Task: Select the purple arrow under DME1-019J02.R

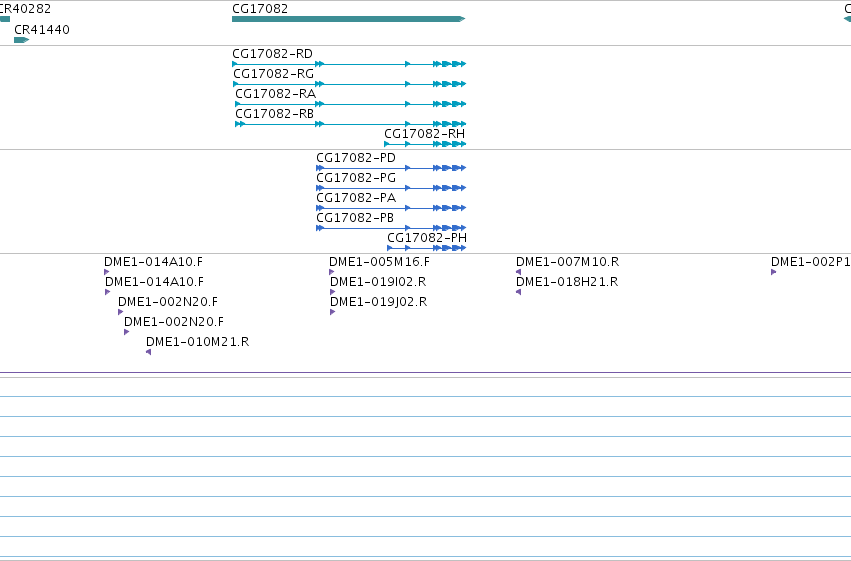Action: [x=333, y=312]
